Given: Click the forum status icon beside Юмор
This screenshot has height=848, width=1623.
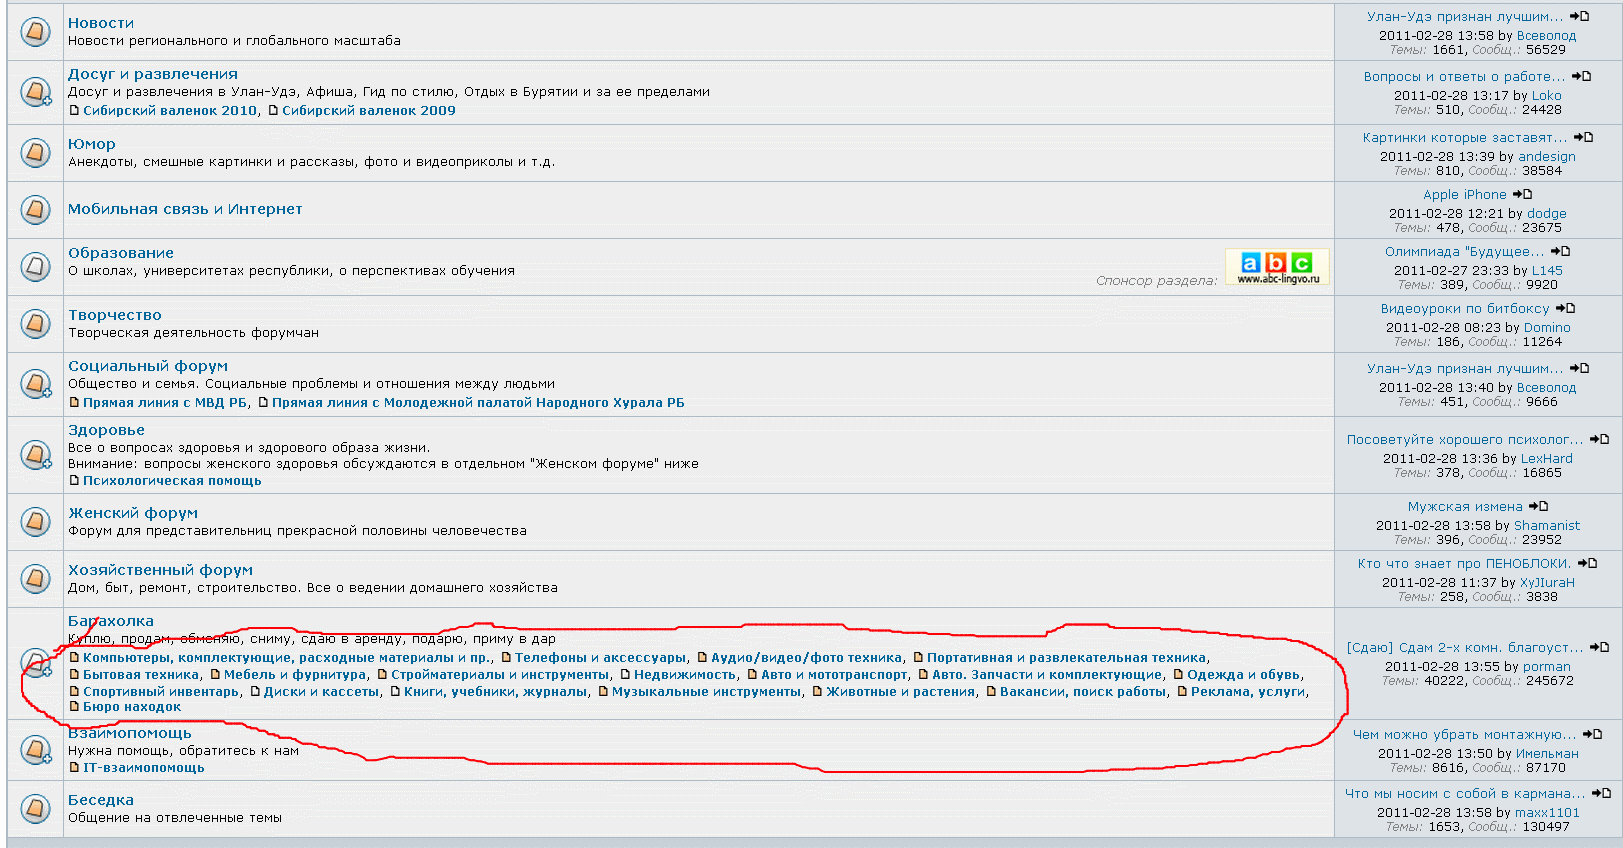Looking at the screenshot, I should coord(35,152).
